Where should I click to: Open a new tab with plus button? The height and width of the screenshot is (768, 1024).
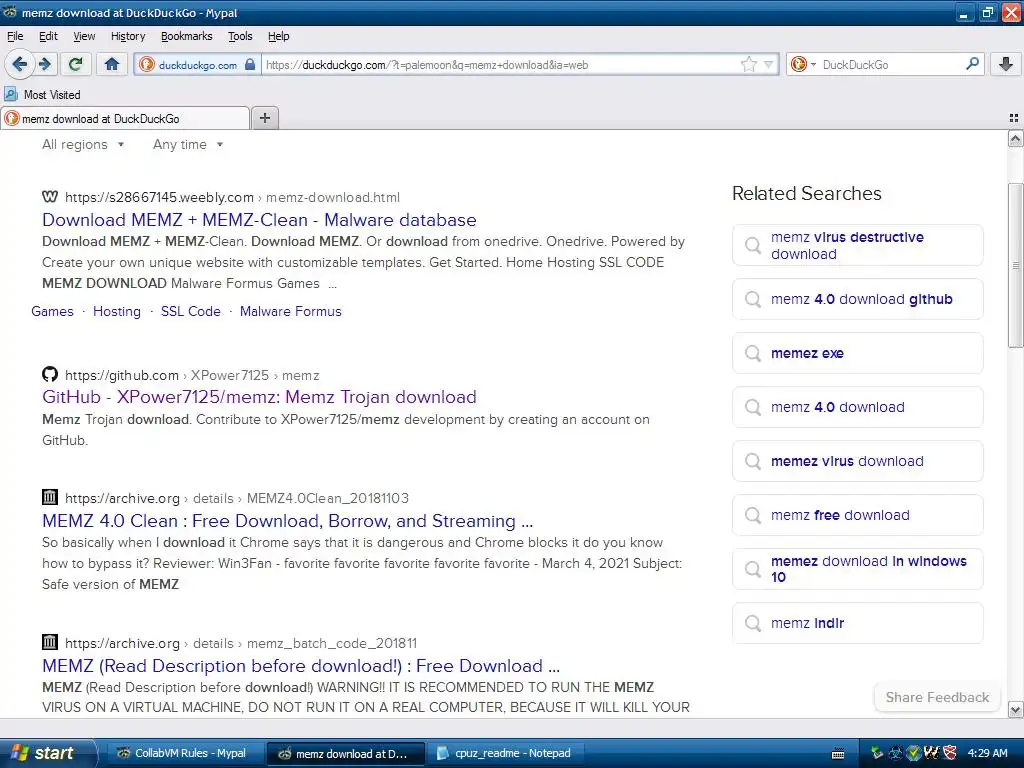coord(264,118)
